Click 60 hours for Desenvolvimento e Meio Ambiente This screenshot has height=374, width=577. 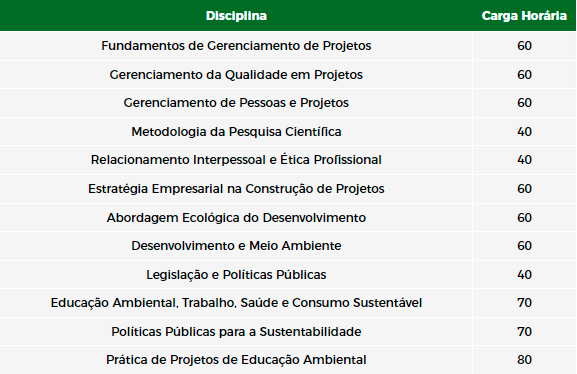(524, 246)
